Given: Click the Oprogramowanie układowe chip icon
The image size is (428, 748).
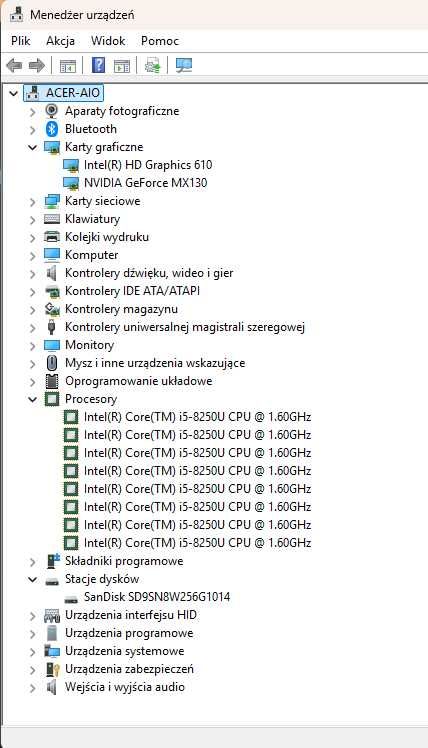Looking at the screenshot, I should coord(52,381).
